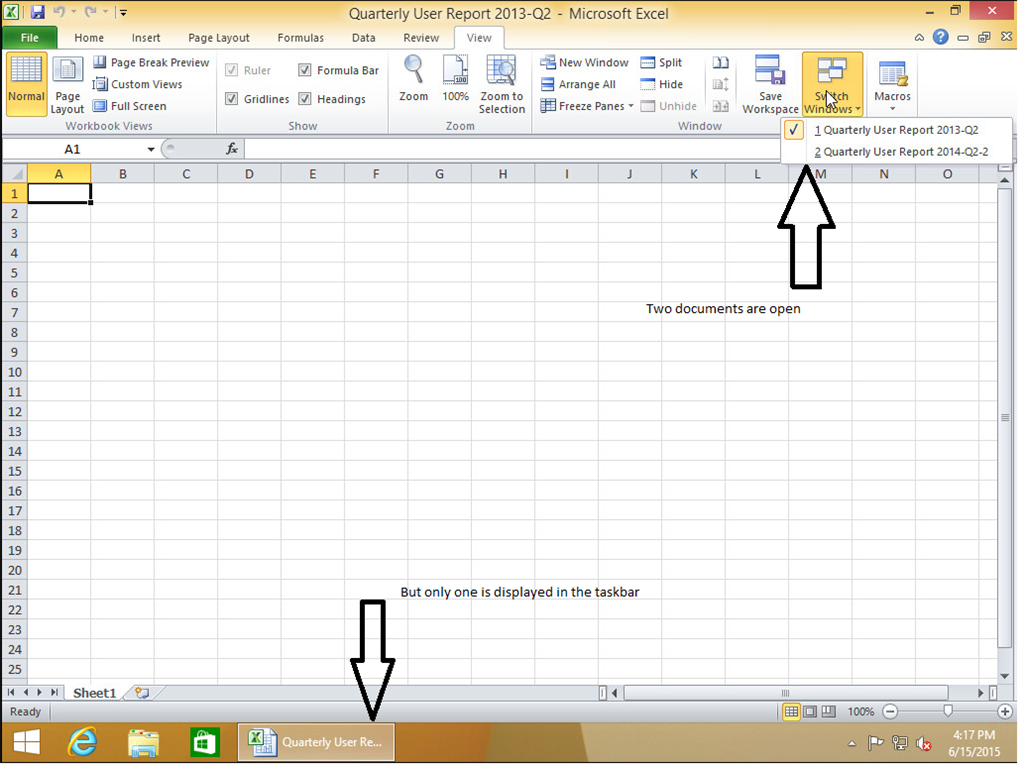The height and width of the screenshot is (766, 1024).
Task: Open Custom Views dialog
Action: (137, 84)
